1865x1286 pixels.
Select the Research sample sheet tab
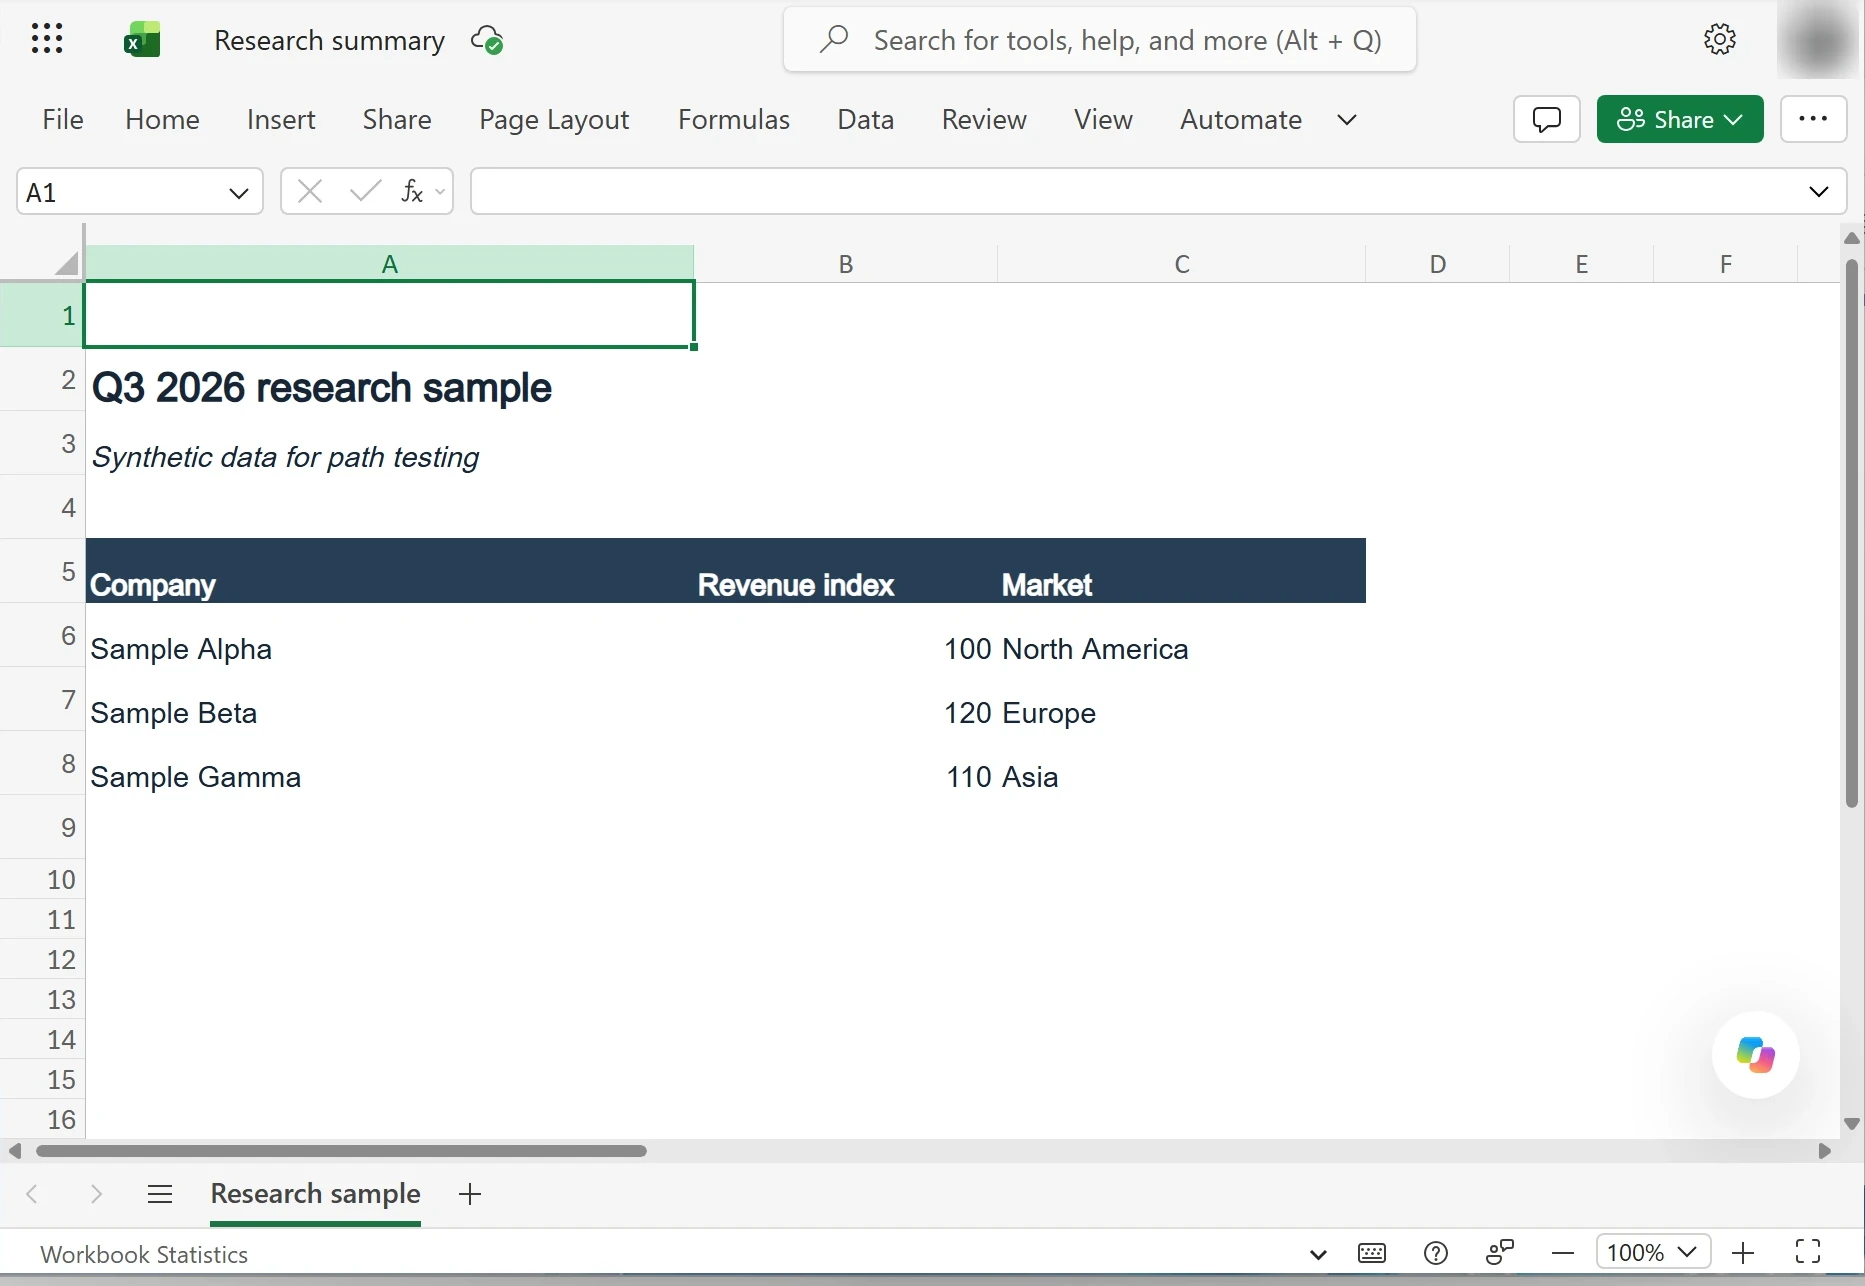point(315,1194)
